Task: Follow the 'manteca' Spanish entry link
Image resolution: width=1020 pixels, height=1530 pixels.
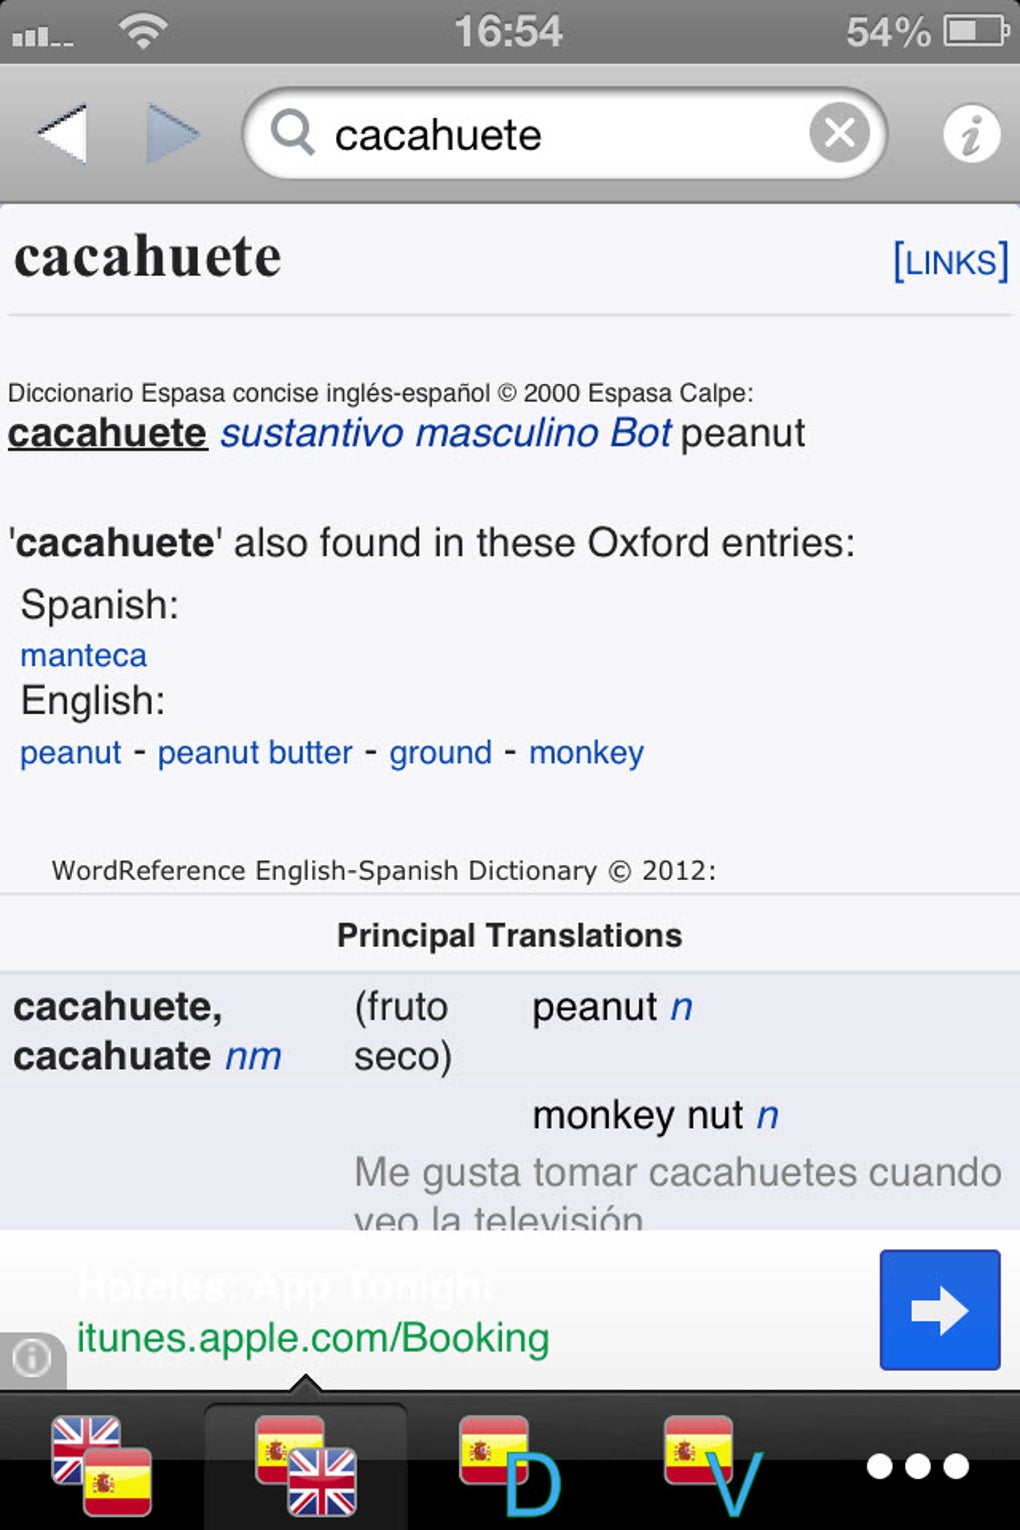Action: tap(84, 655)
